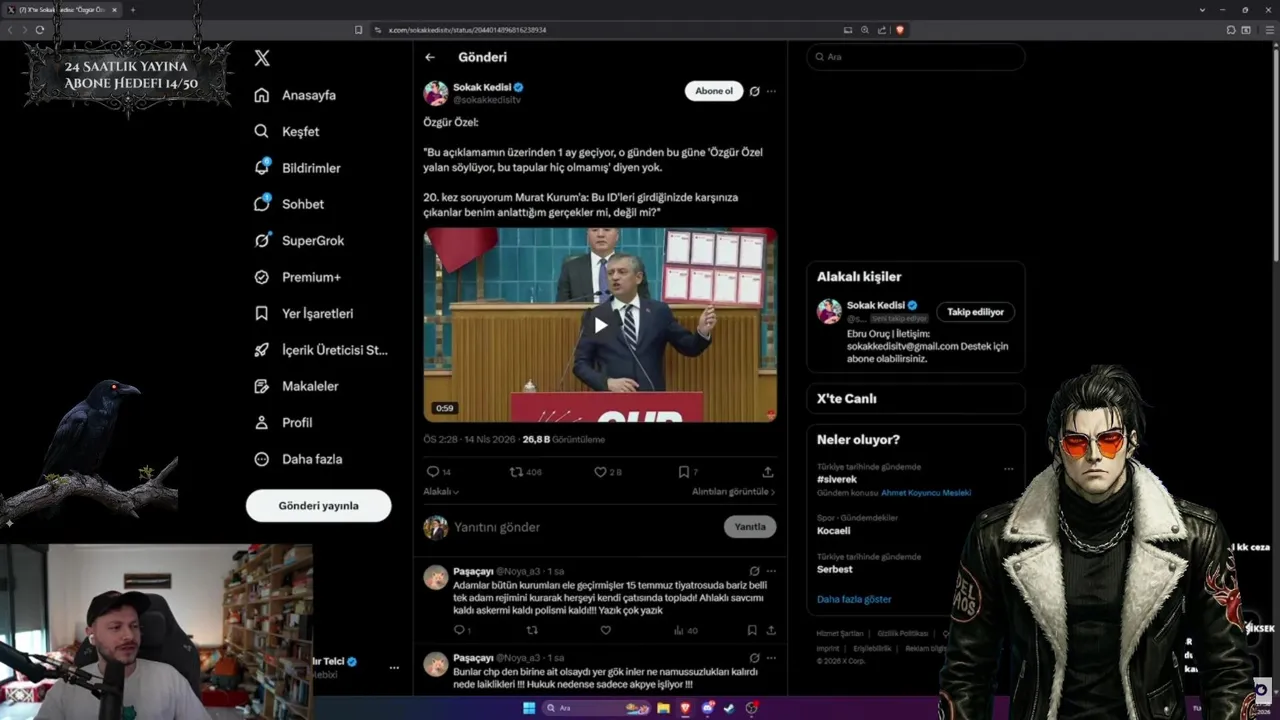The image size is (1280, 720).
Task: Click the X logo in the sidebar
Action: [262, 58]
